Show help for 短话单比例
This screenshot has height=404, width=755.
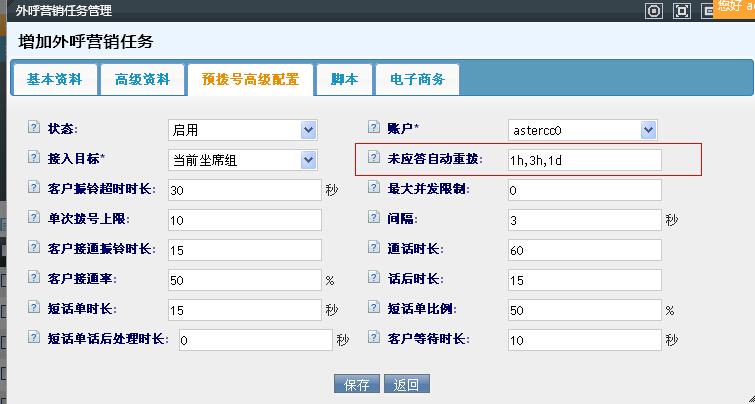(374, 309)
